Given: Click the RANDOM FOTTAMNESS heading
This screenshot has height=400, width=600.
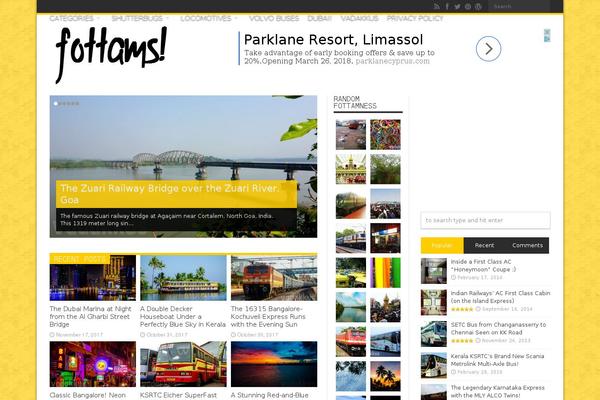Looking at the screenshot, I should tap(355, 103).
